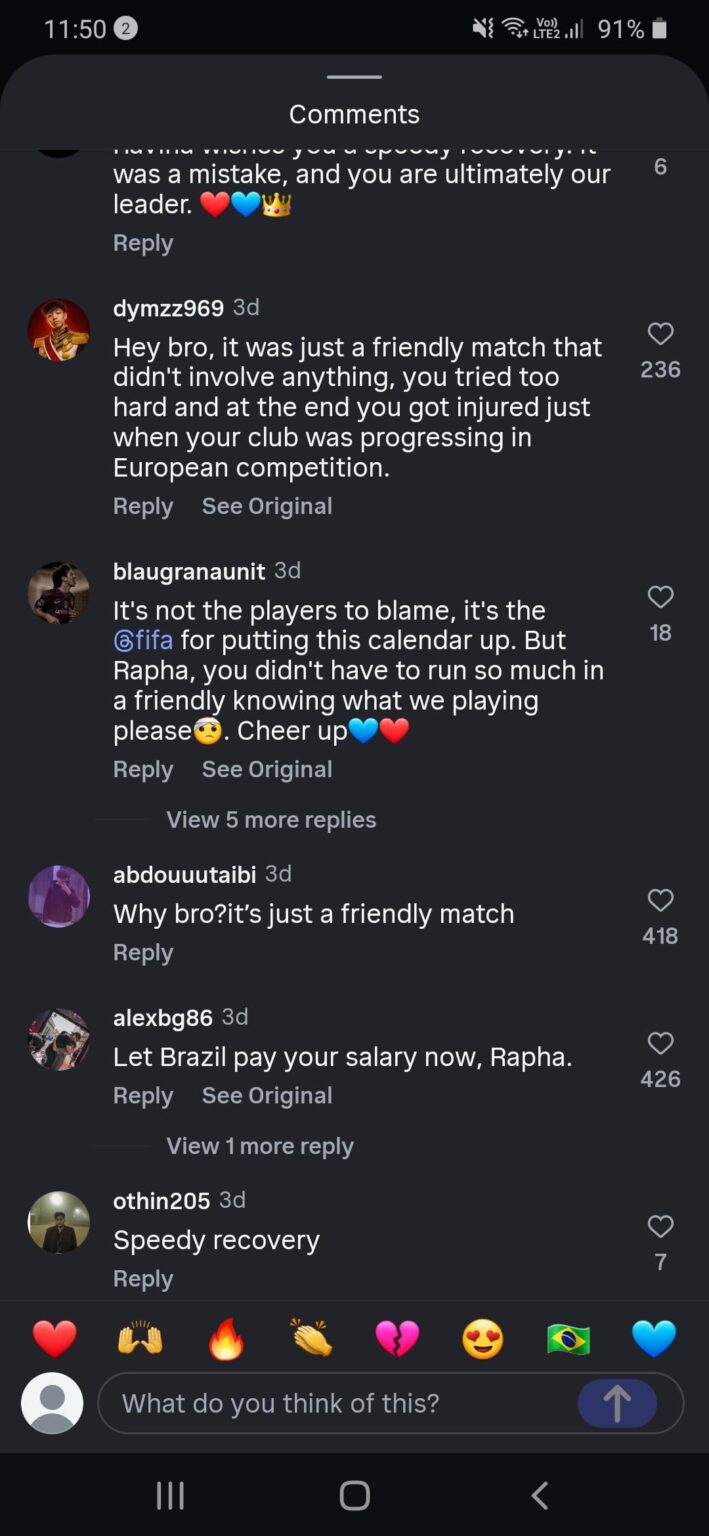Reply to othin205's comment
709x1536 pixels.
point(142,1278)
